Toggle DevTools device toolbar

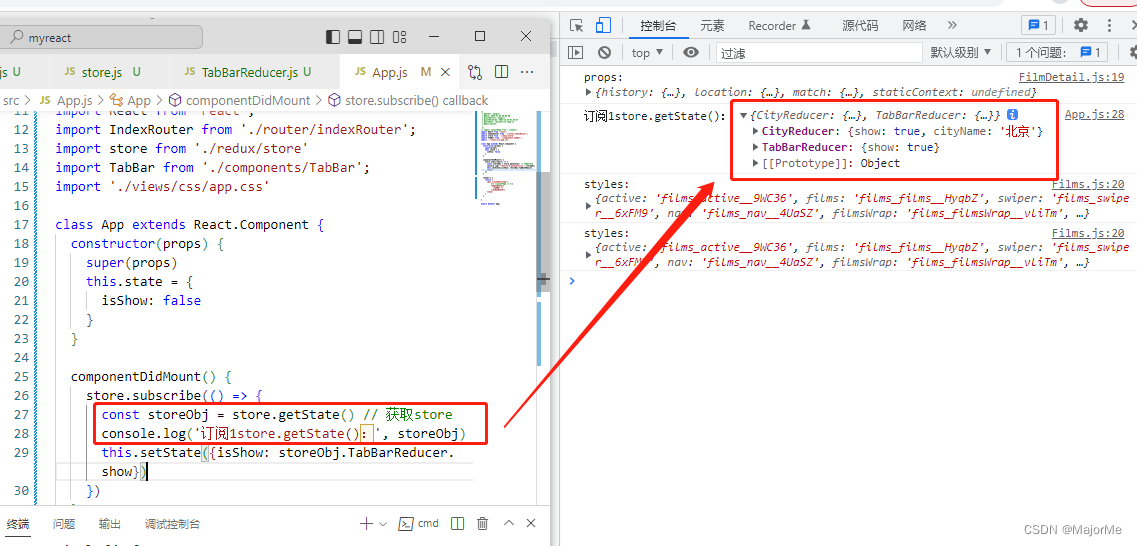click(x=603, y=25)
